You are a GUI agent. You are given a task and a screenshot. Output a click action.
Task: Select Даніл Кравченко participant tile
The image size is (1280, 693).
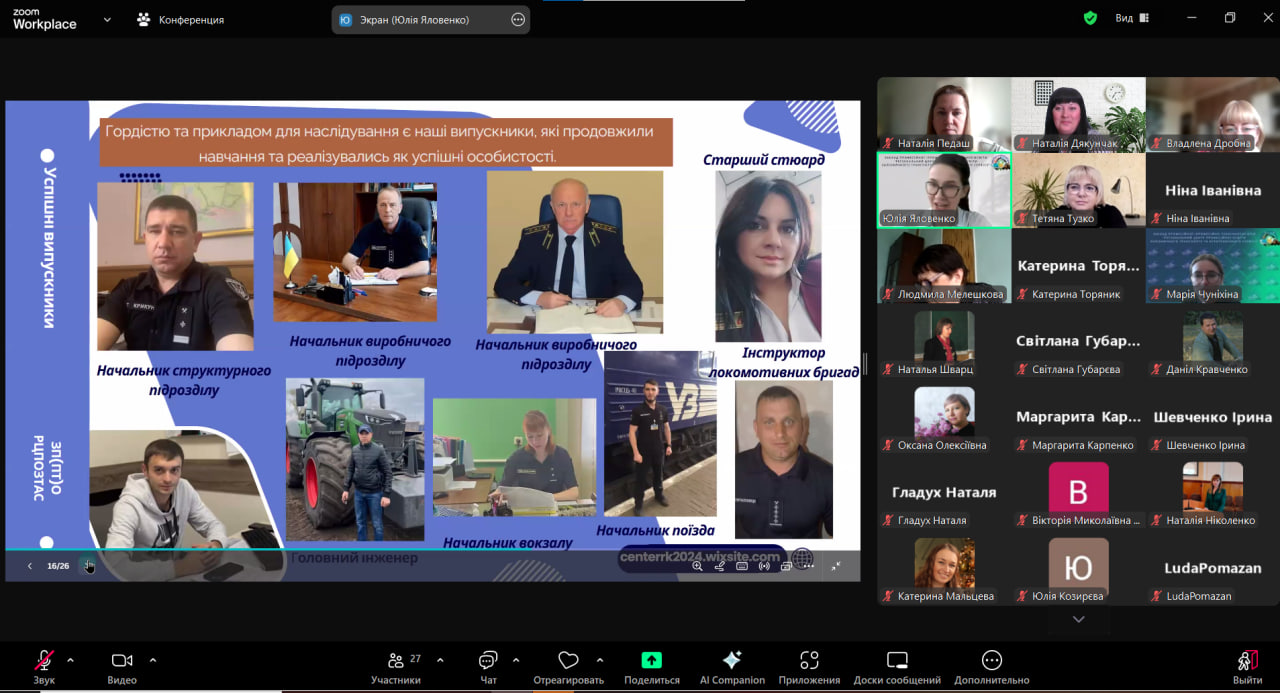[1213, 341]
